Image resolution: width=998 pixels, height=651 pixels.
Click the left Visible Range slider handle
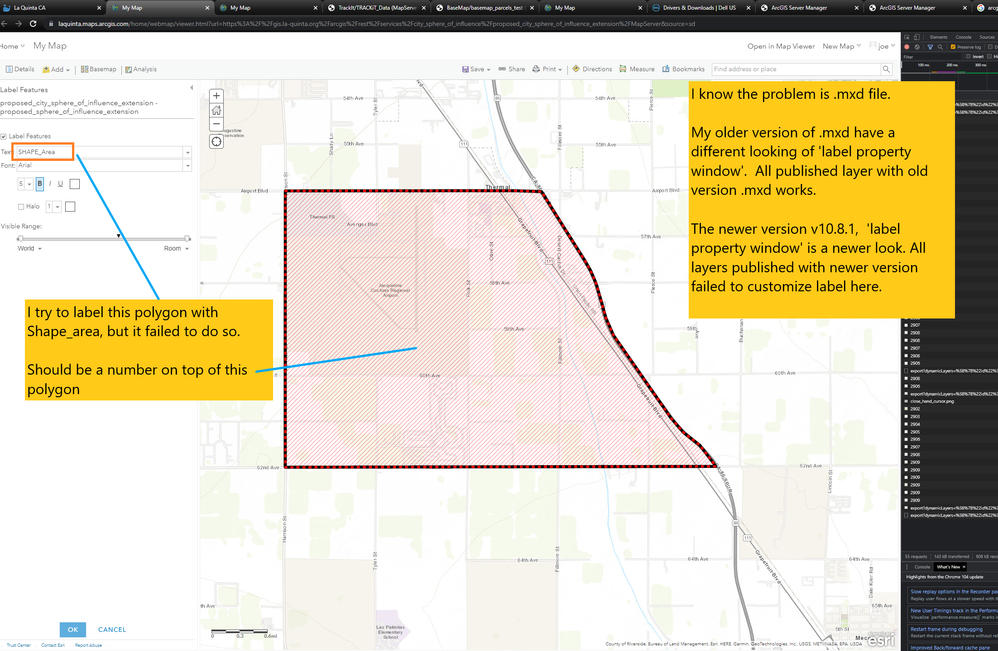[20, 239]
